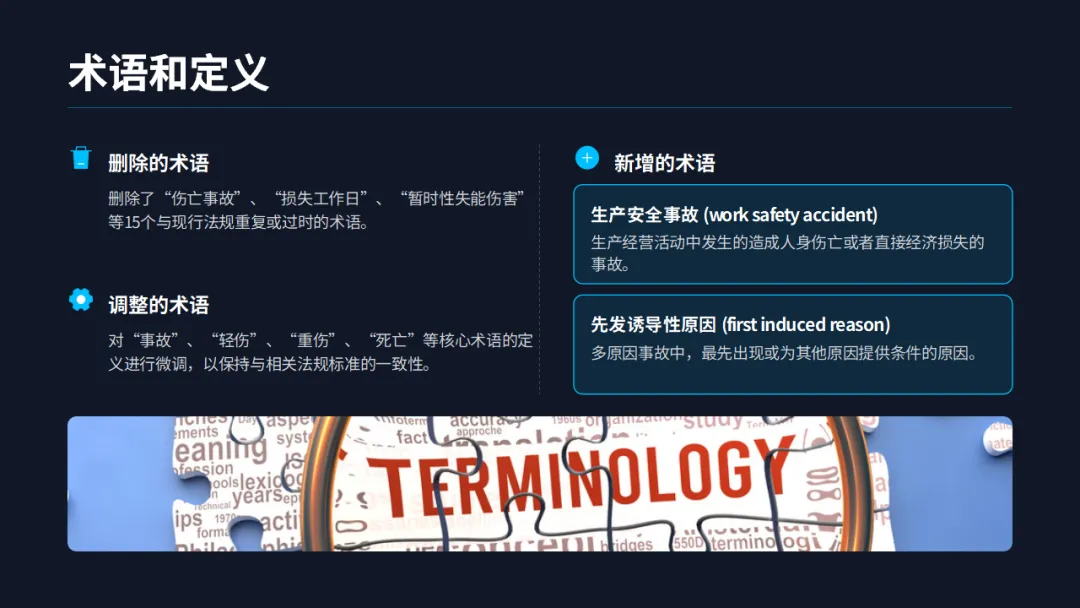Click the dashed vertical divider between columns
1080x608 pixels.
pyautogui.click(x=539, y=269)
